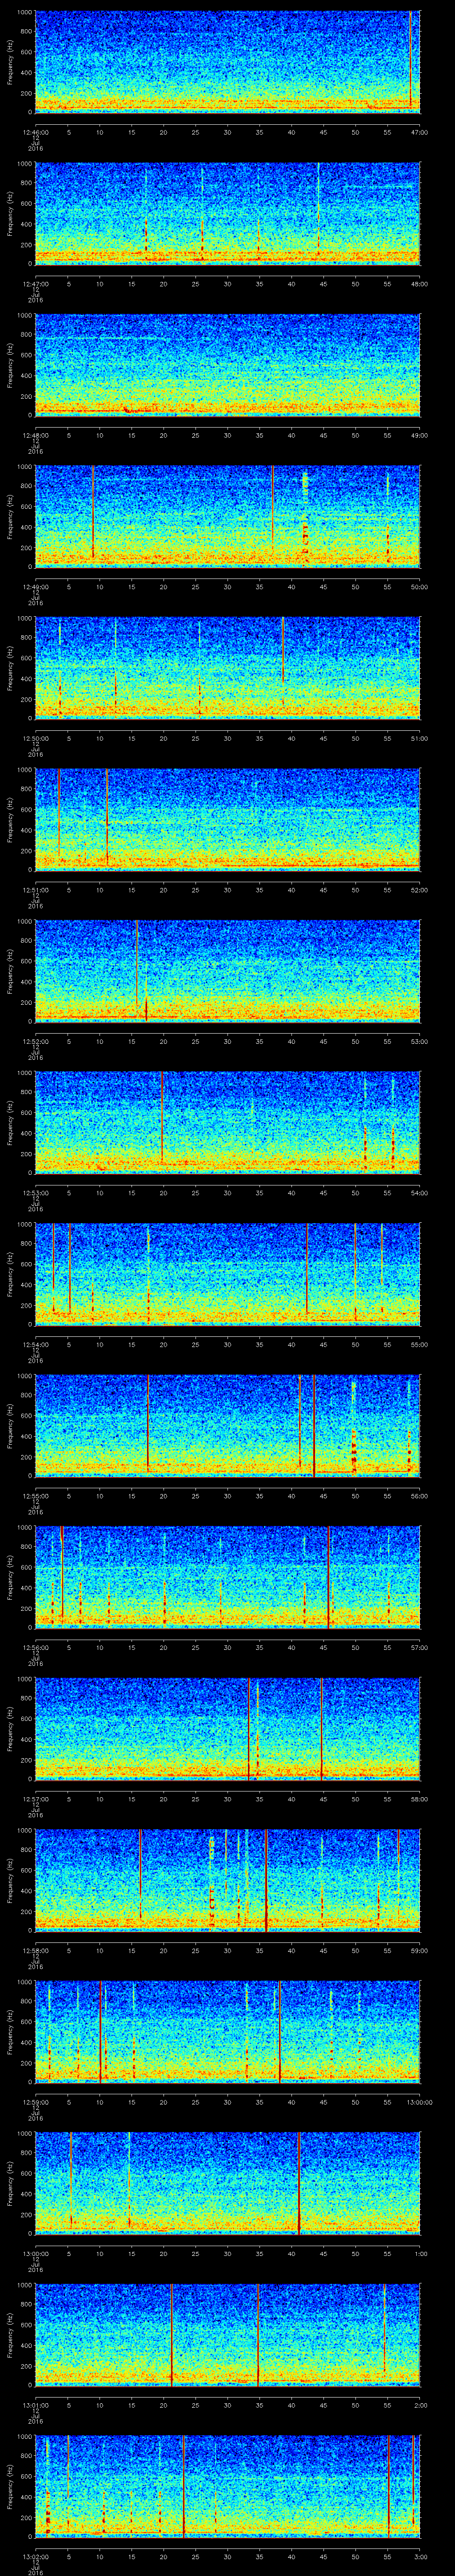Click the 12:58:00 time axis label

(36, 1950)
